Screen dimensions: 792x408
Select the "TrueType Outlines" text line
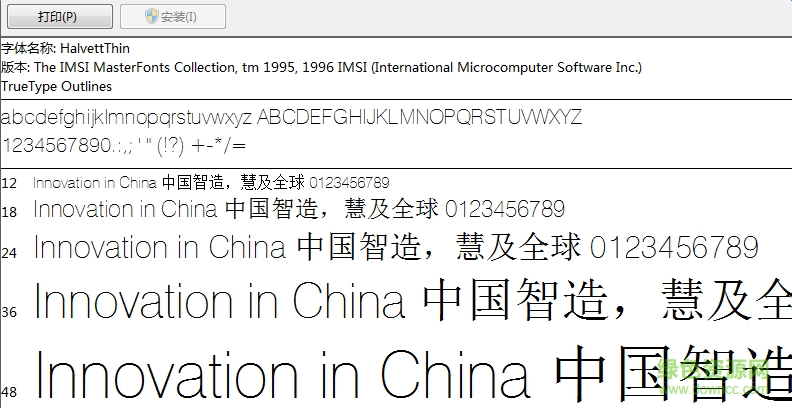click(x=56, y=86)
